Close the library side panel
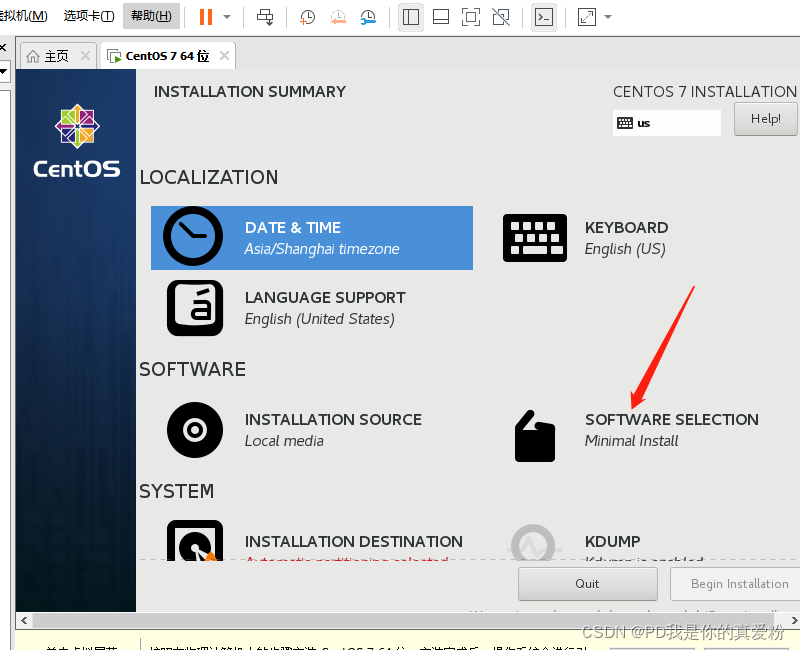The image size is (800, 650). [x=3, y=47]
